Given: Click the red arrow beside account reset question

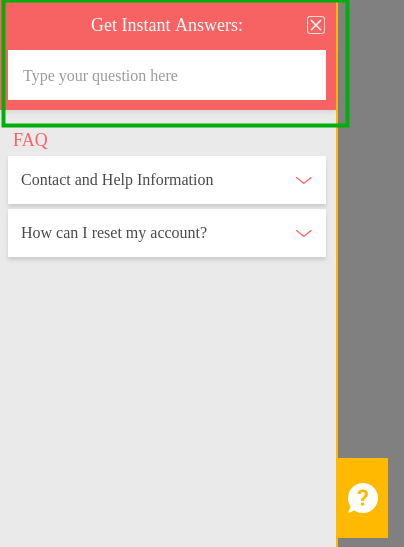Looking at the screenshot, I should [x=304, y=233].
